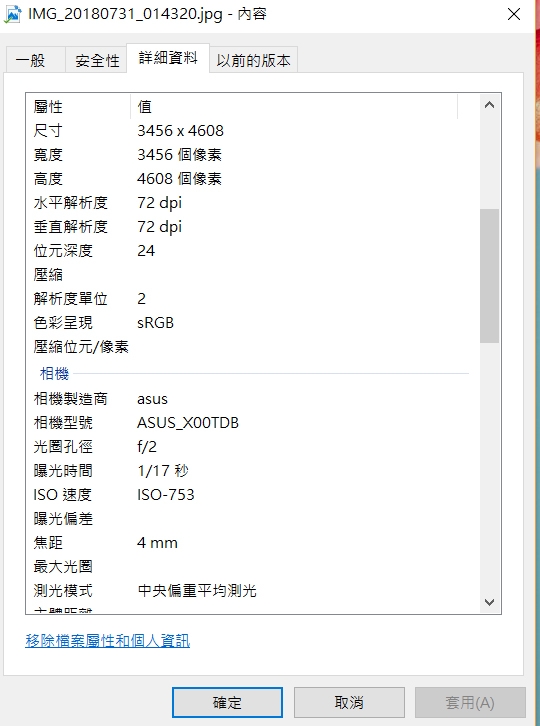Select the 相機型號 value ASUS_X00TDB
Image resolution: width=540 pixels, height=726 pixels.
point(188,423)
